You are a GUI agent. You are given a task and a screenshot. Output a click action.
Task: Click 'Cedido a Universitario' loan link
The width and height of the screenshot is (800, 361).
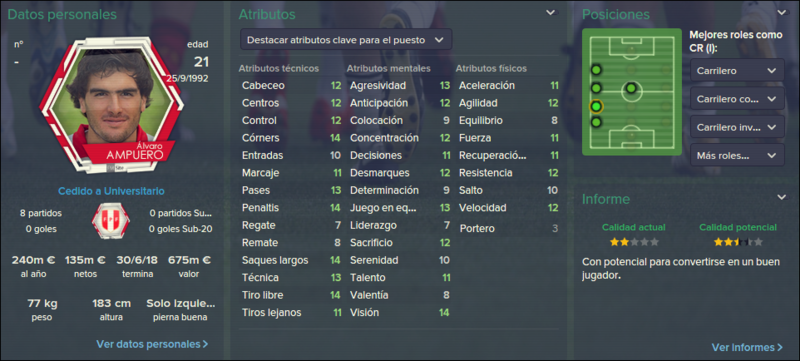111,191
